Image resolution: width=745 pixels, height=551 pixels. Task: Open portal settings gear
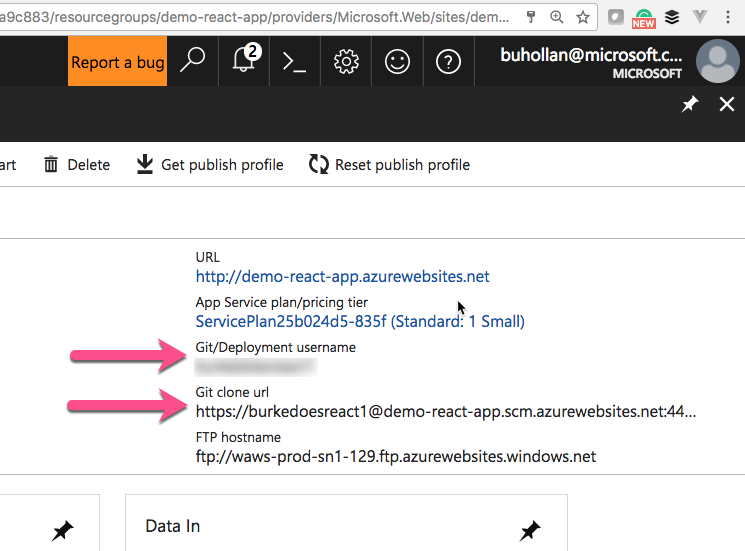[346, 61]
